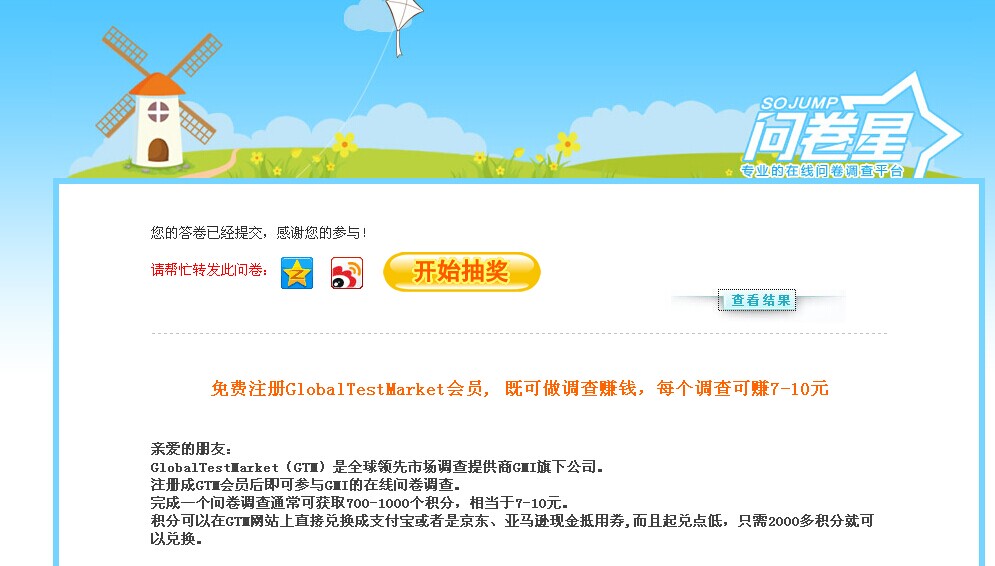Click the windmill's brown arched door
Image resolution: width=995 pixels, height=566 pixels.
tap(158, 151)
